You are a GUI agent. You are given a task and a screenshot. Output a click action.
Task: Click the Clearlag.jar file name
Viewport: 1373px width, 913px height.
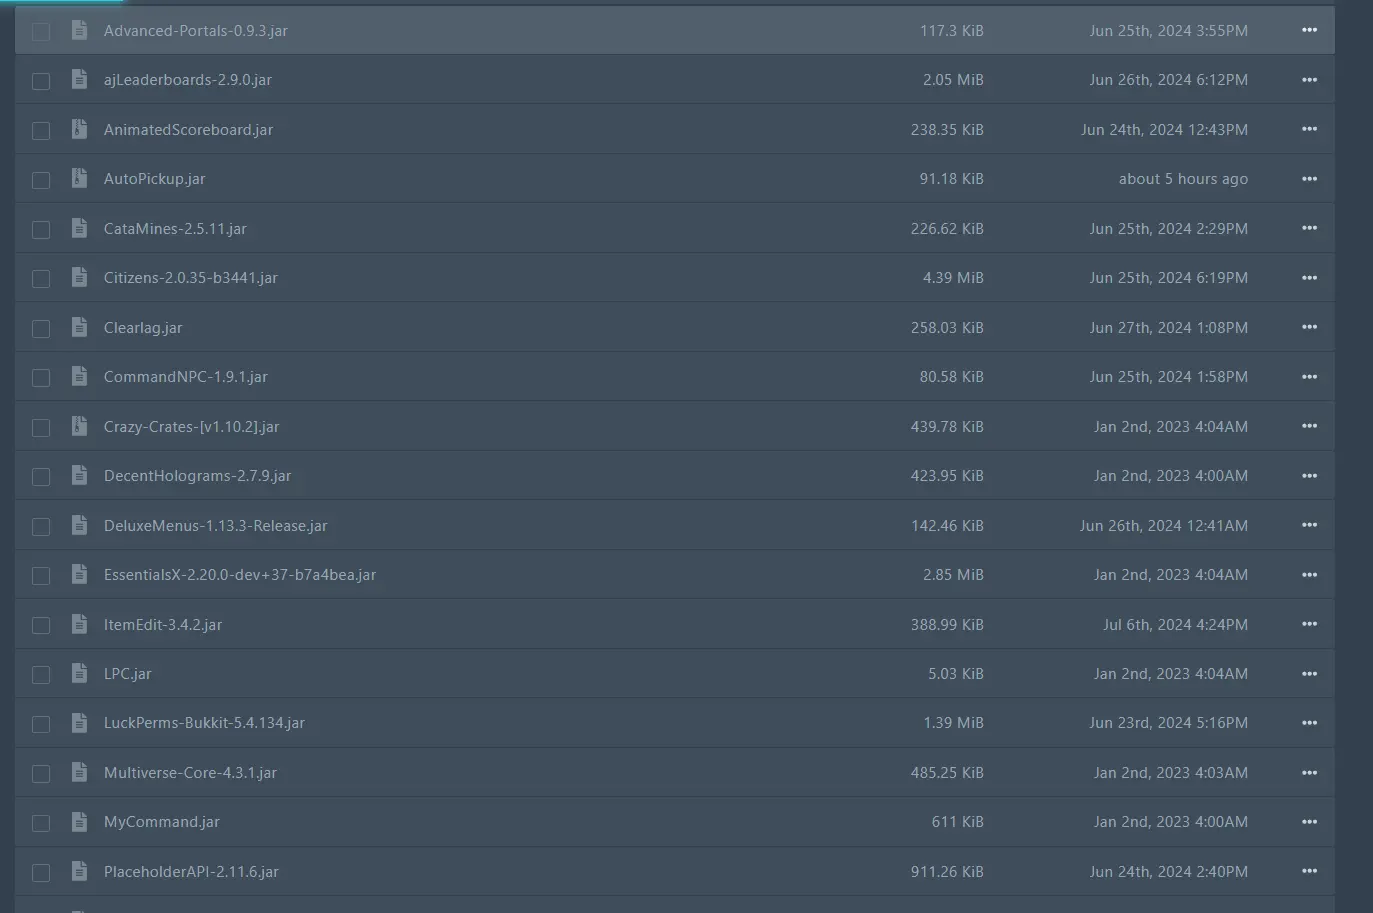pos(143,328)
